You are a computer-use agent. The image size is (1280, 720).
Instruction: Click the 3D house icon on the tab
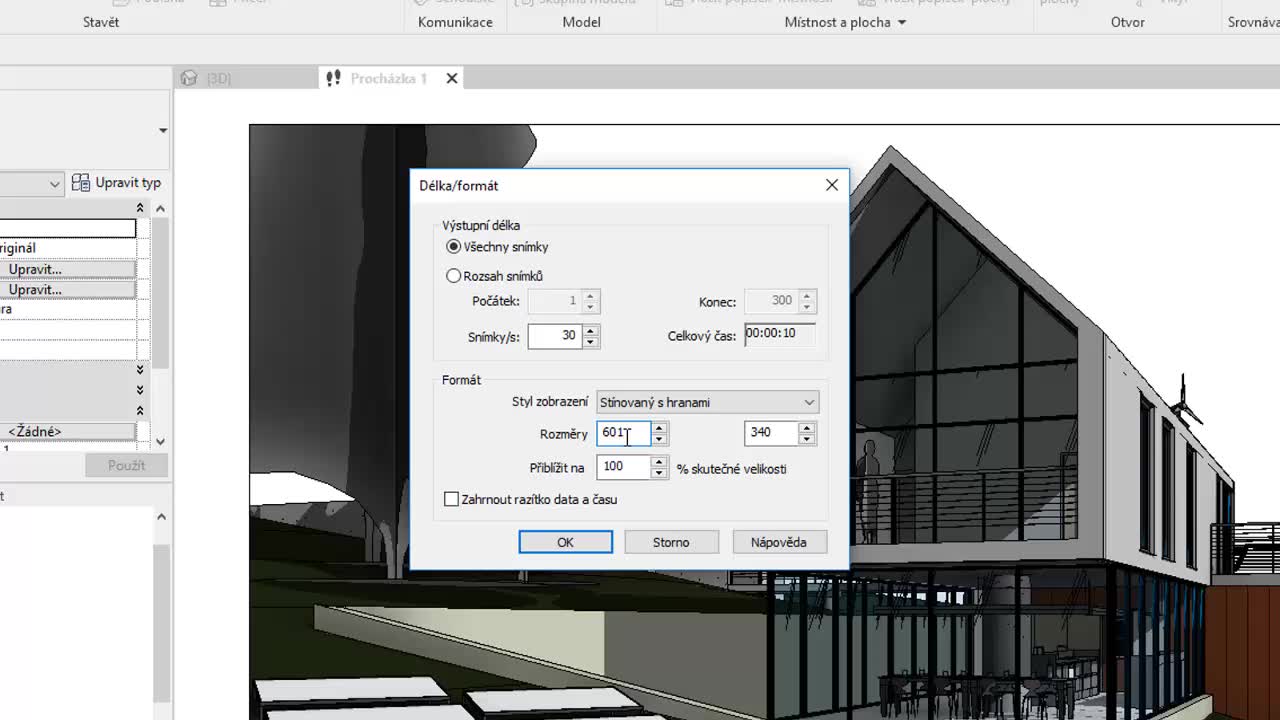point(189,78)
